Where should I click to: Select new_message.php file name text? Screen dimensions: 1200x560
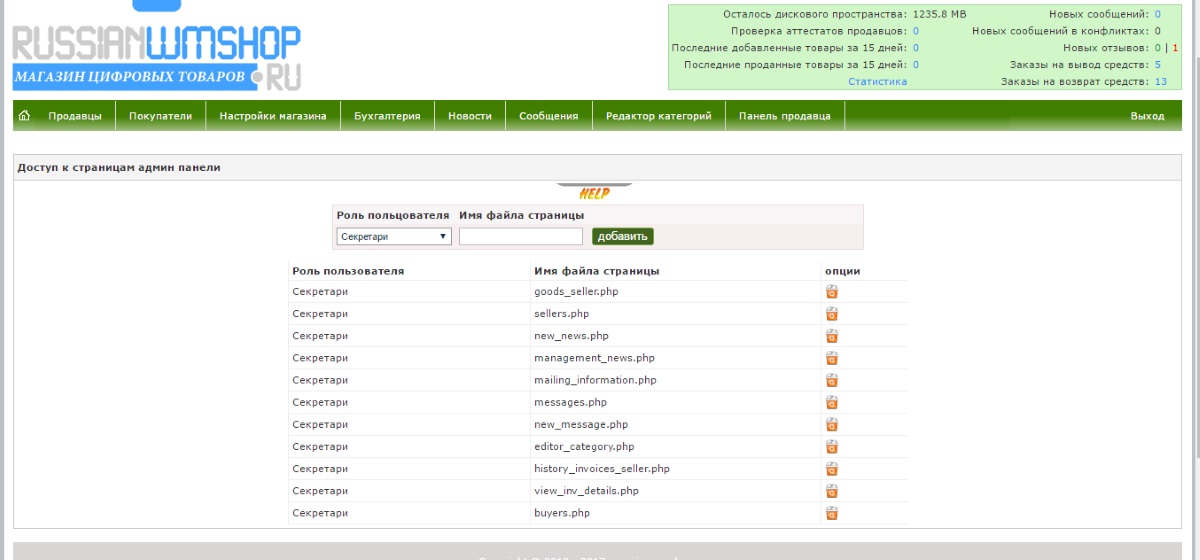(581, 425)
